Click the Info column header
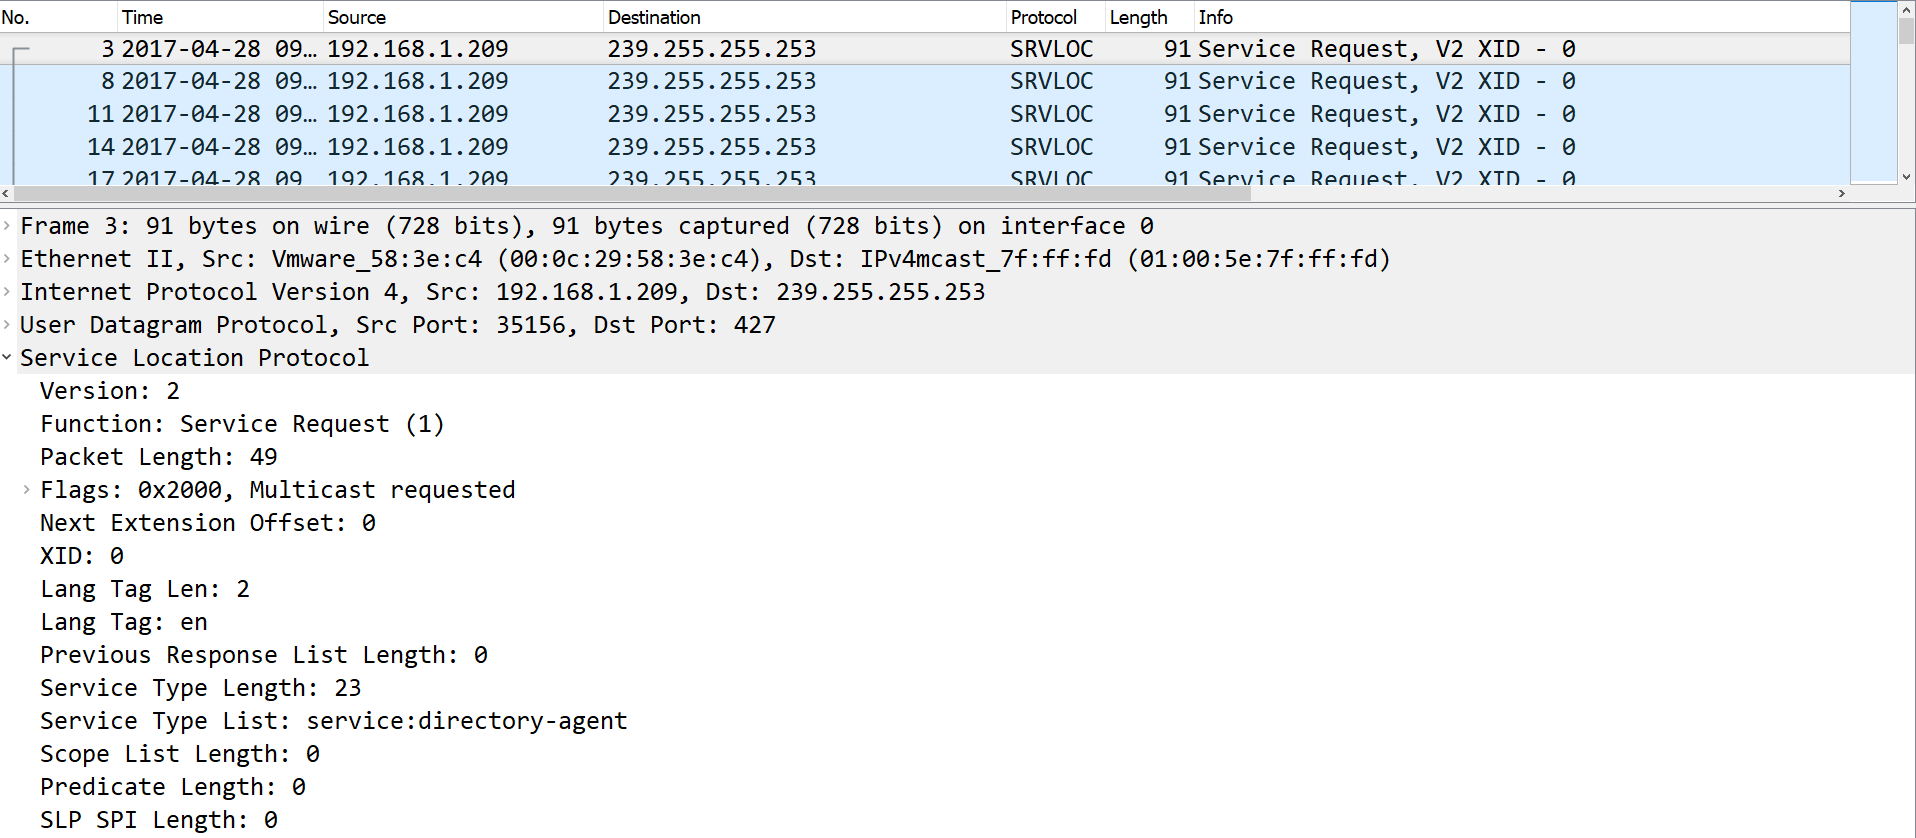This screenshot has height=838, width=1916. pos(1522,17)
